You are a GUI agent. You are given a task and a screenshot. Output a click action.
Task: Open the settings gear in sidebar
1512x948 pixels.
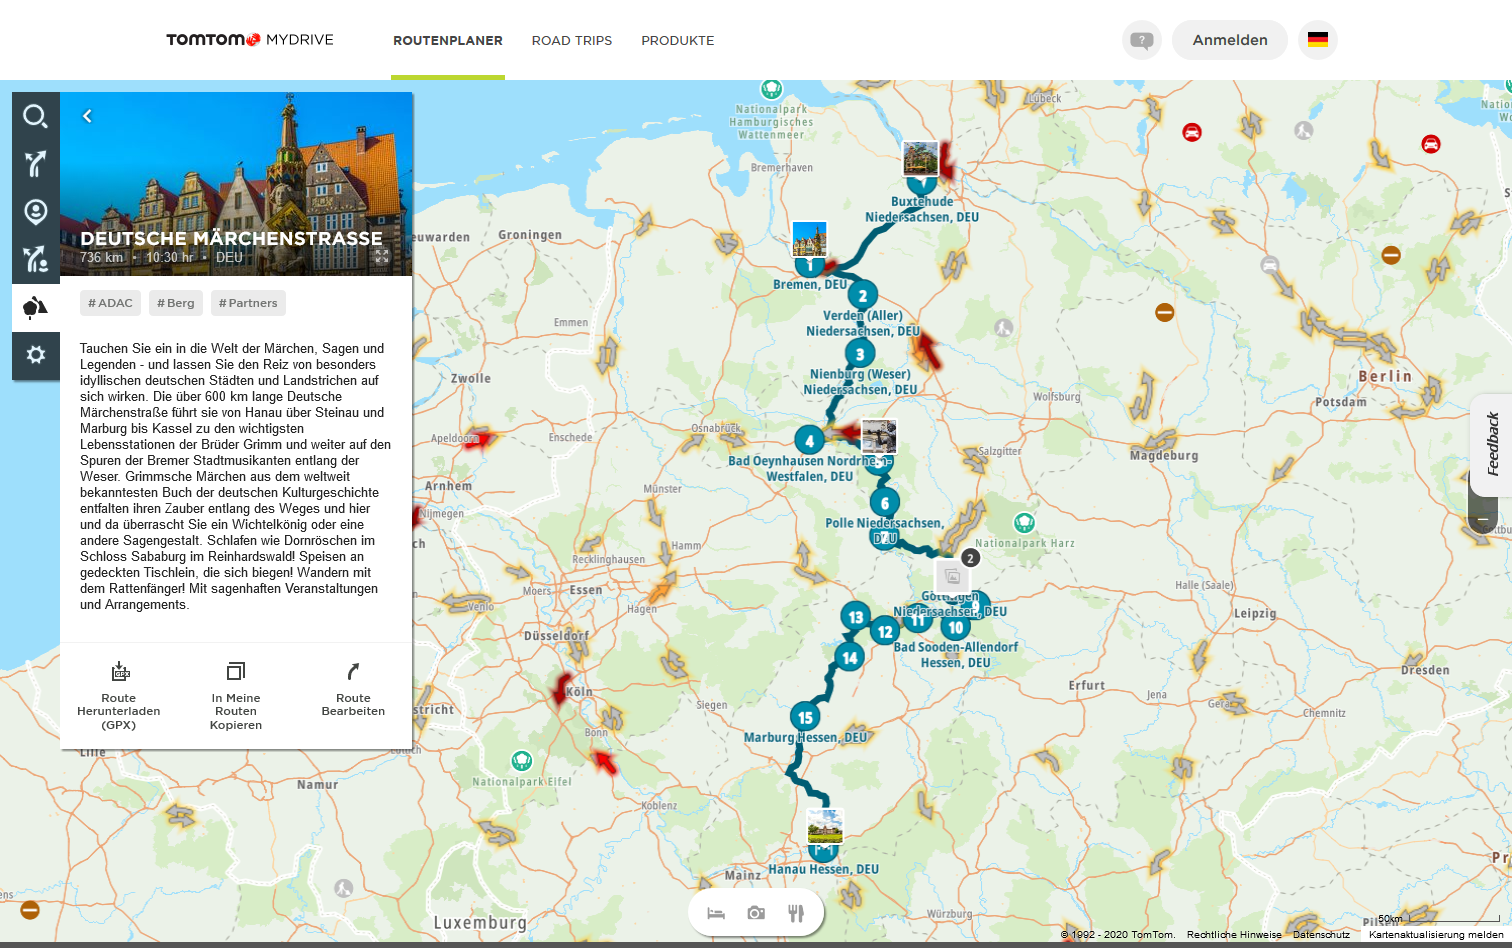point(35,355)
